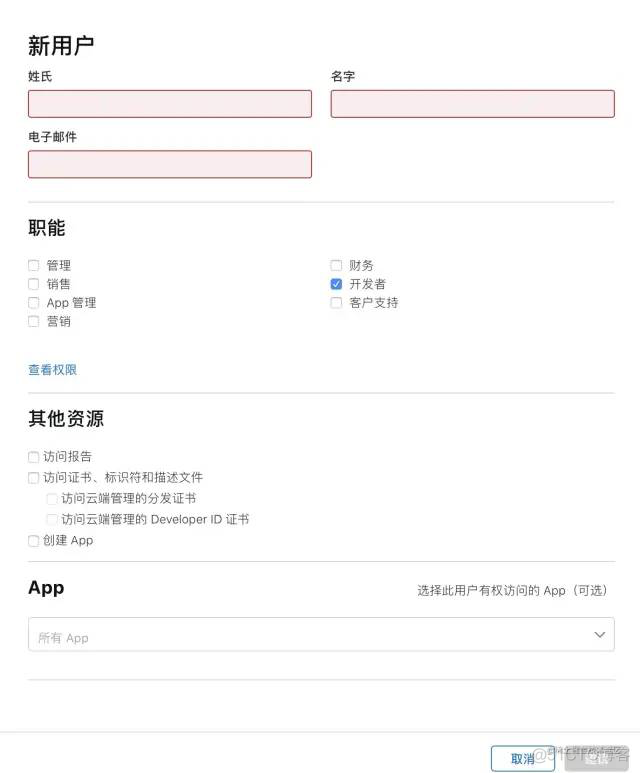
Task: Check the 访问报告 checkbox
Action: (34, 457)
